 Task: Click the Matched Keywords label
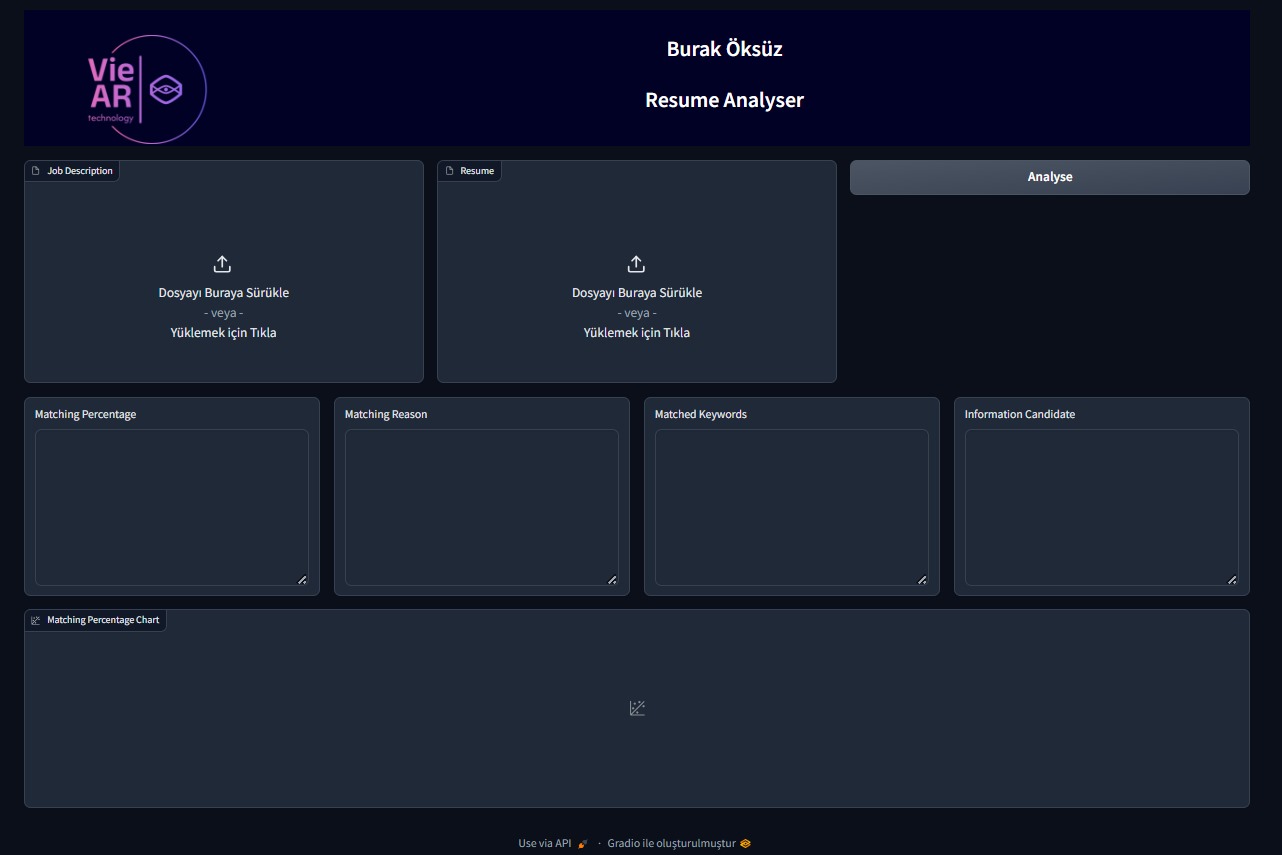(701, 414)
